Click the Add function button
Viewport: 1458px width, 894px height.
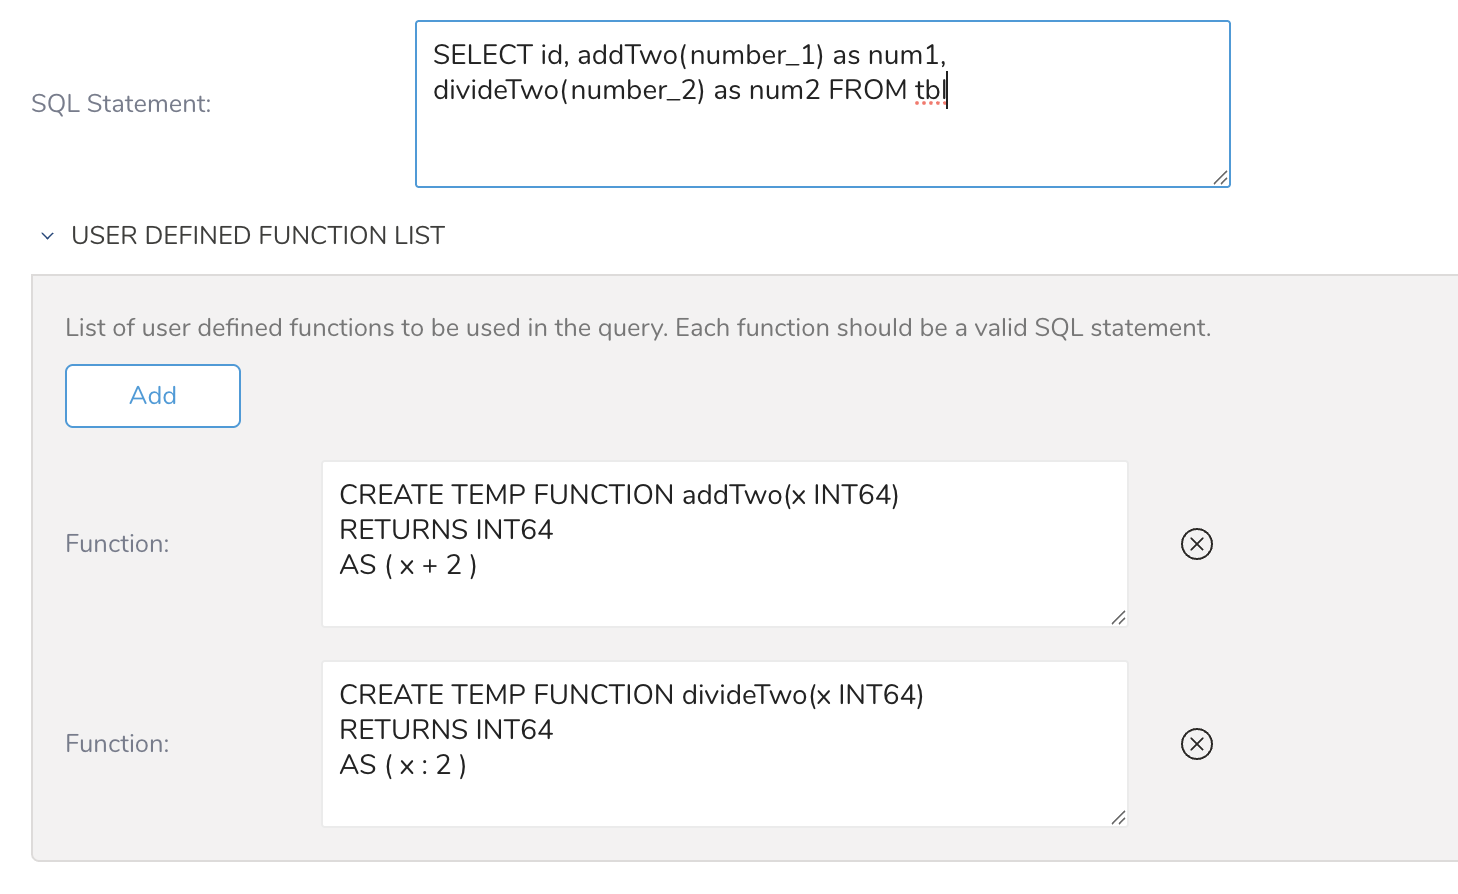coord(153,396)
